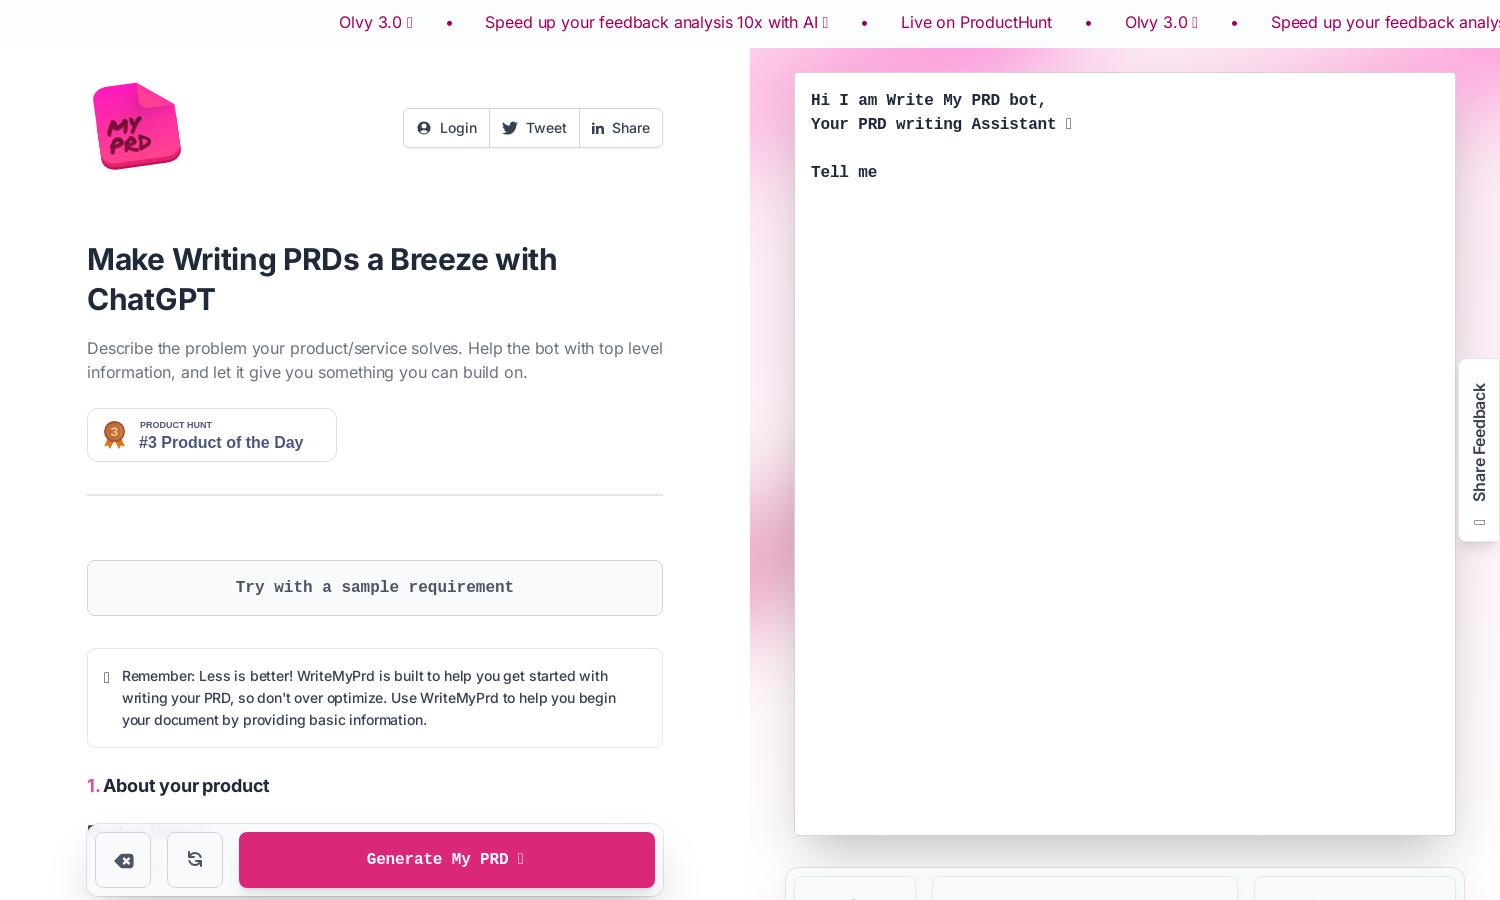
Task: Click the LinkedIn icon beside Share
Action: coord(598,128)
